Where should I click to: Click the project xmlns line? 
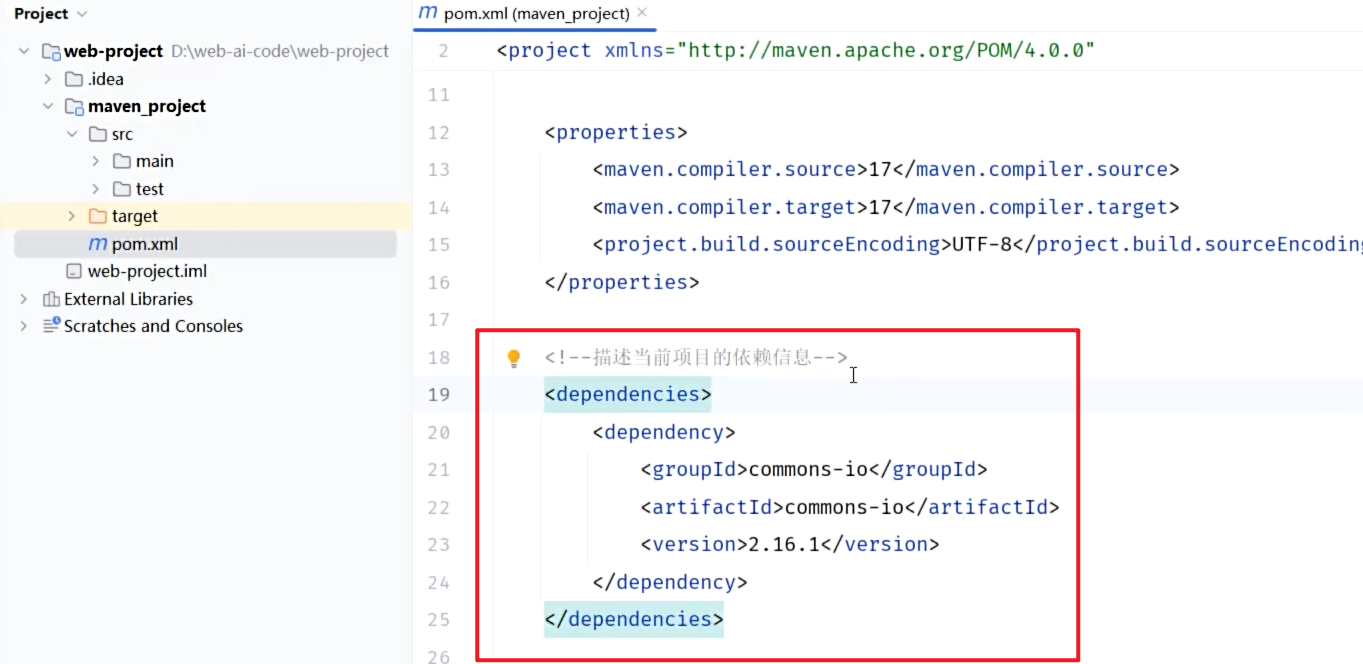[x=796, y=50]
